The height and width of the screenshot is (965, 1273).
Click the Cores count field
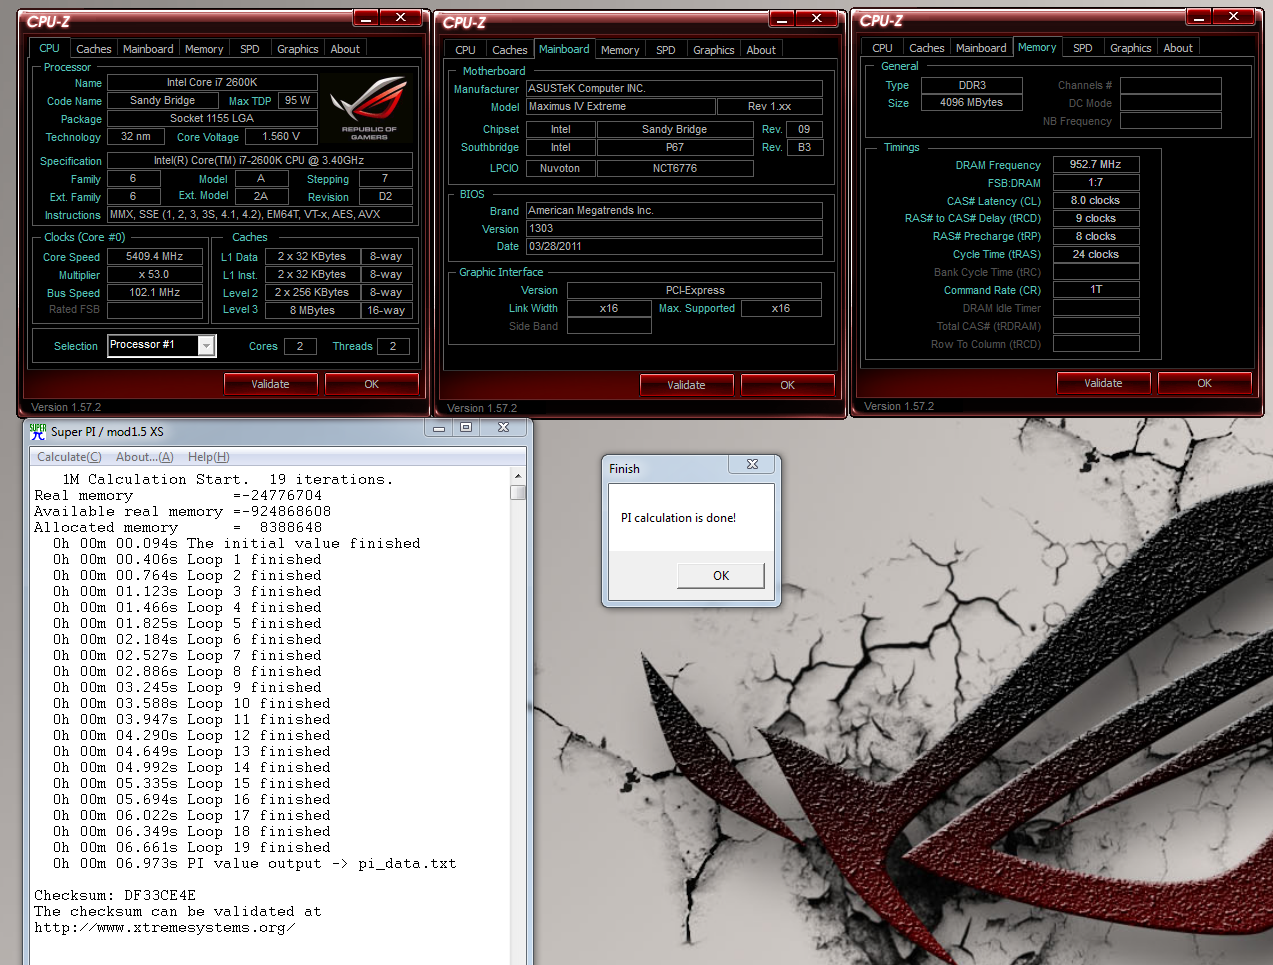pos(300,346)
